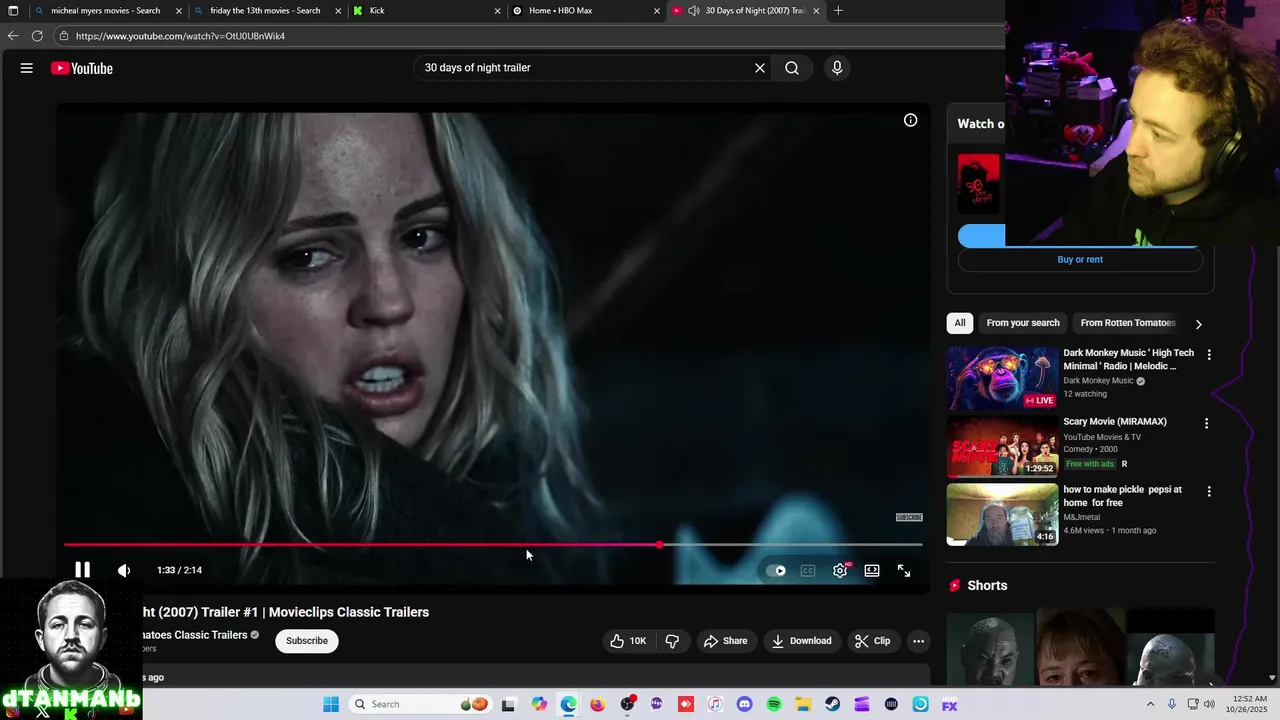Dislike the video with the thumbs down

pyautogui.click(x=672, y=641)
